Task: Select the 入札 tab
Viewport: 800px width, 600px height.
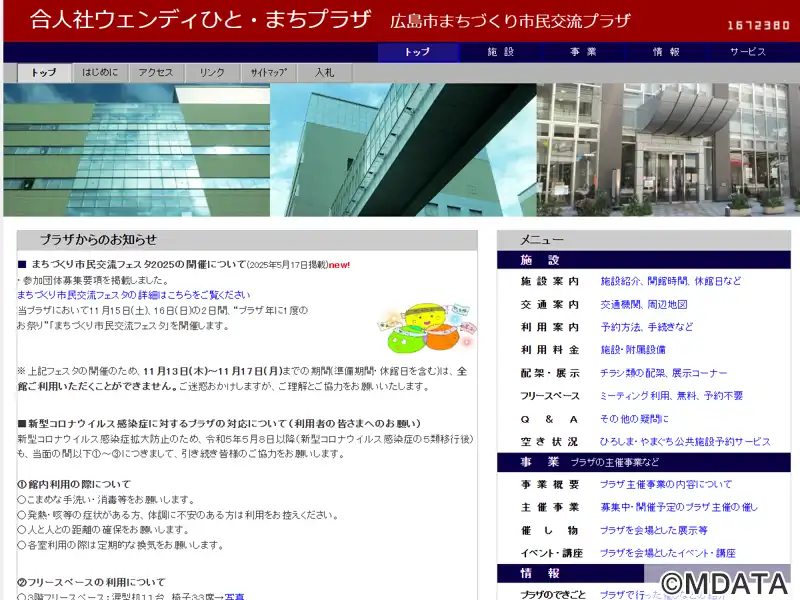Action: click(x=324, y=72)
